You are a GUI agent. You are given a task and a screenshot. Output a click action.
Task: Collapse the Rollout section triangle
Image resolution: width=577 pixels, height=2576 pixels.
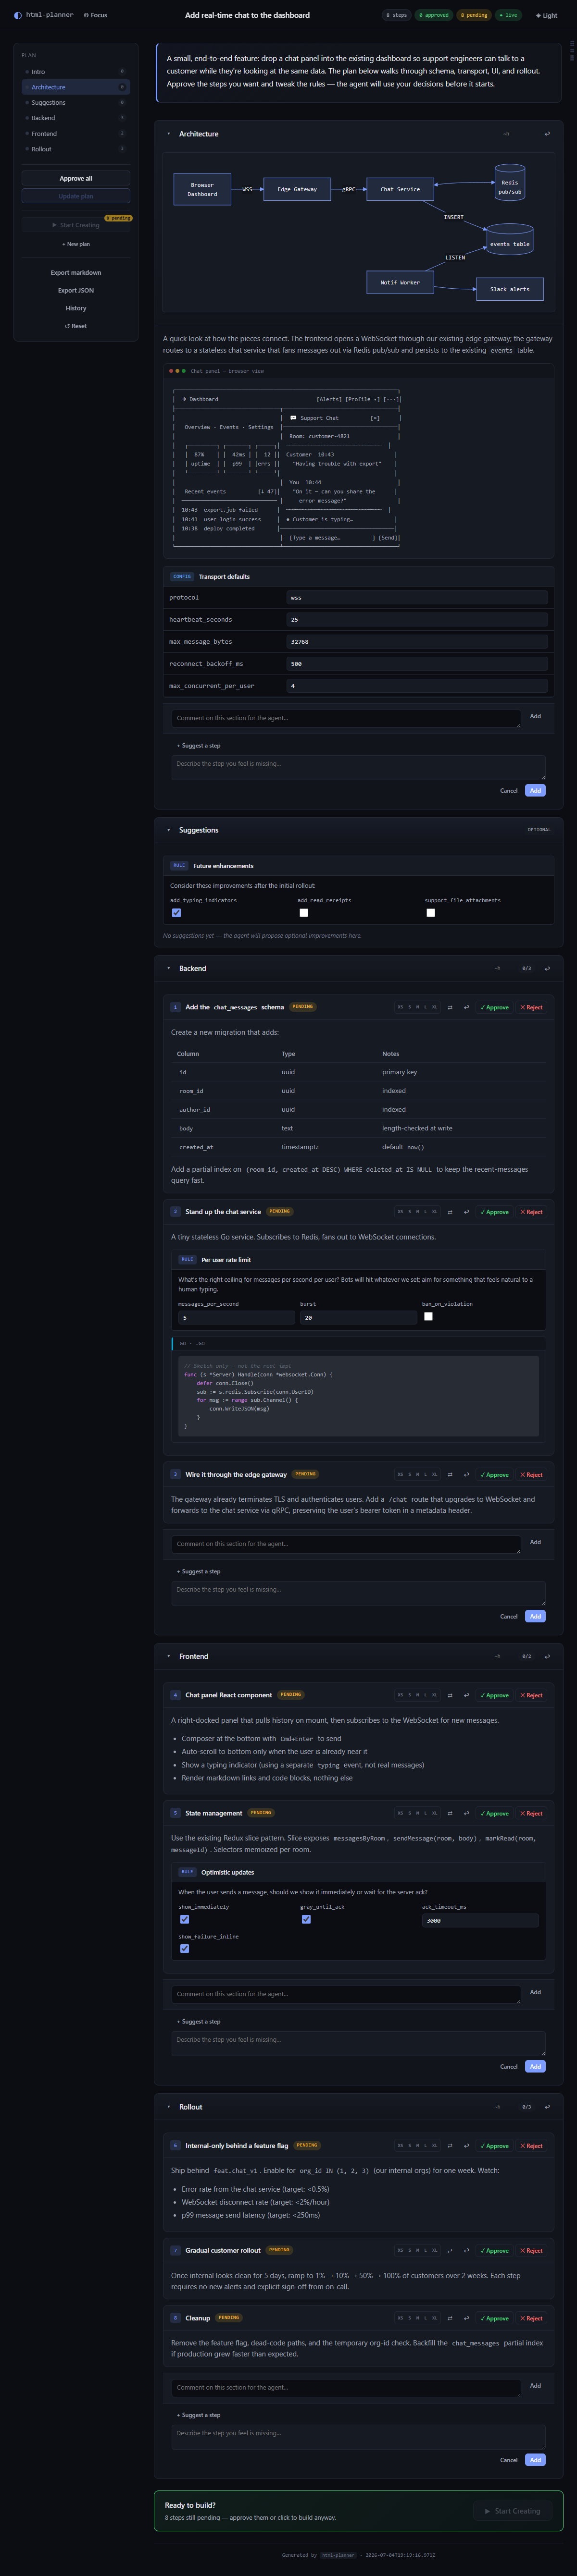click(x=168, y=2107)
